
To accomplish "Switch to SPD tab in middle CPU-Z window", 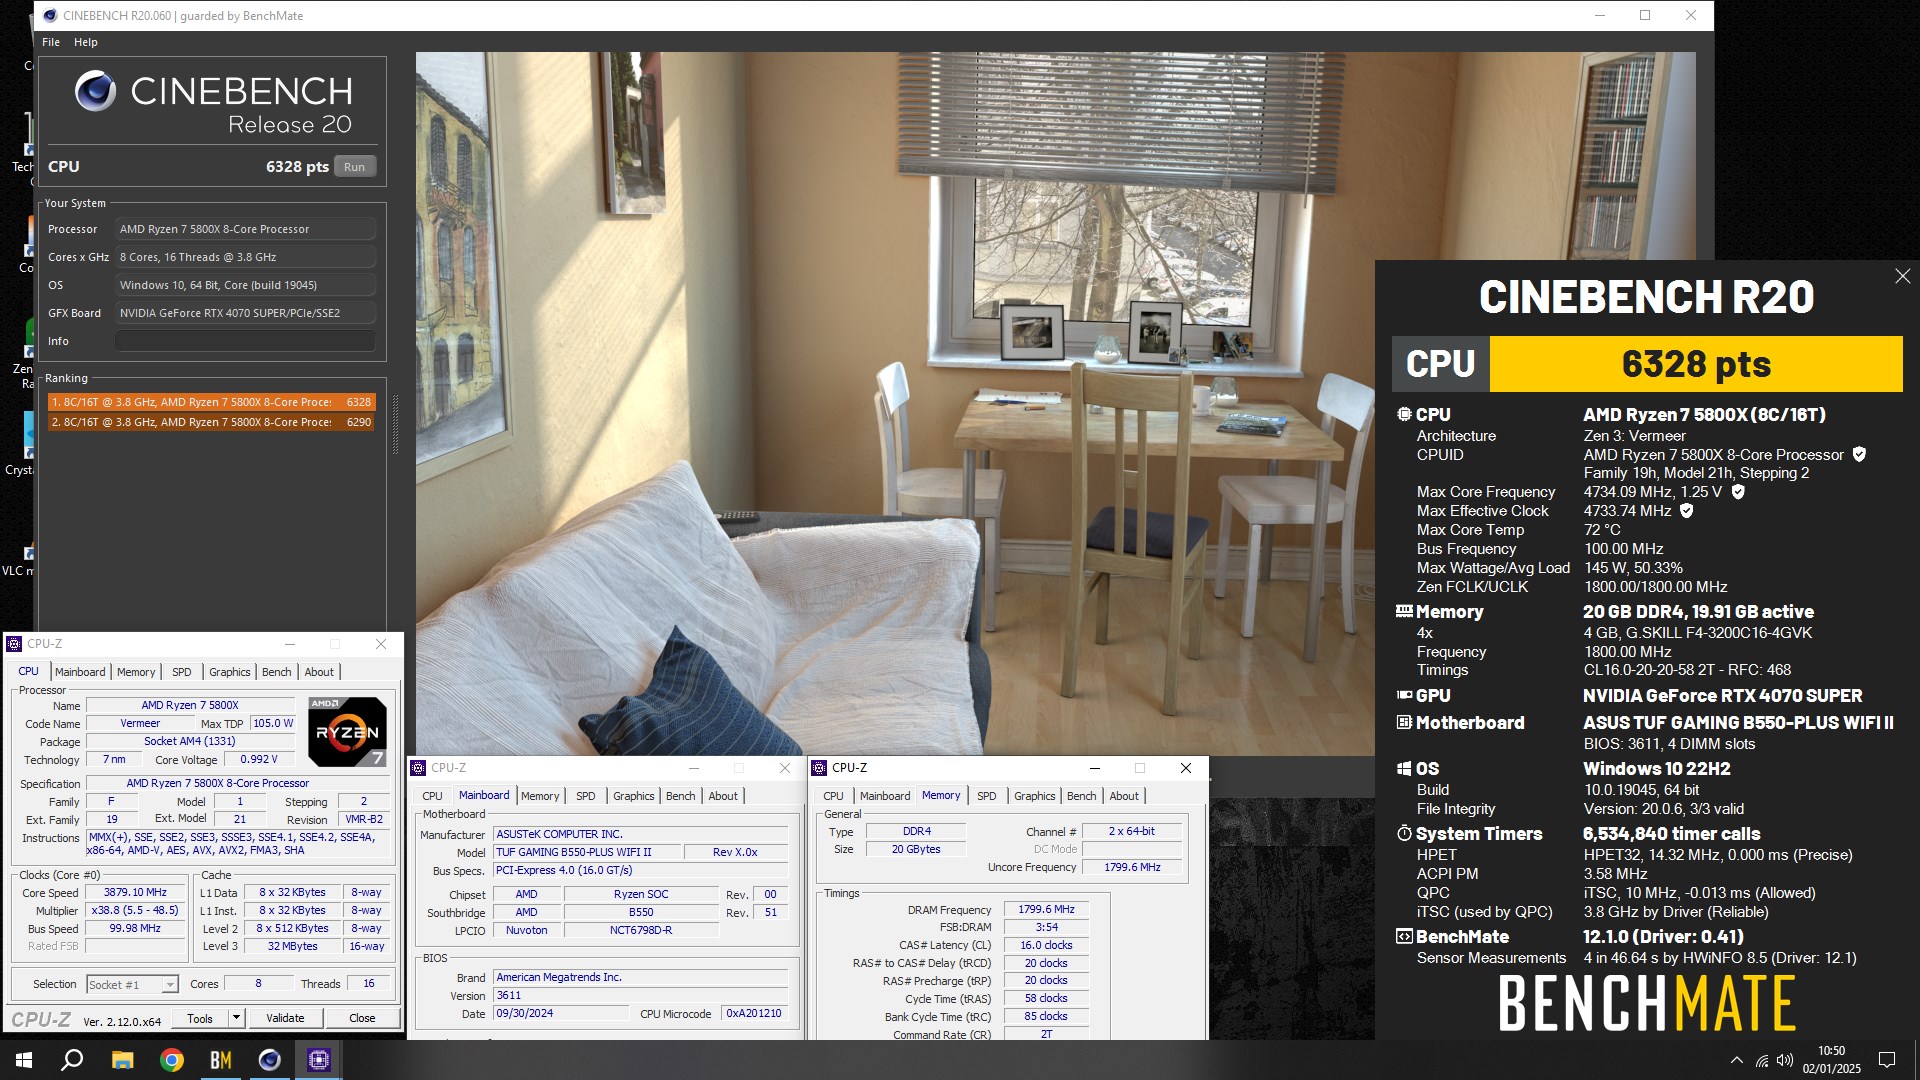I will pos(586,796).
